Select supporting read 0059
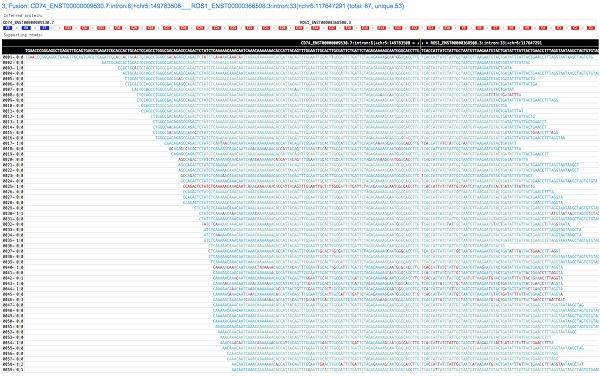 pyautogui.click(x=300, y=369)
